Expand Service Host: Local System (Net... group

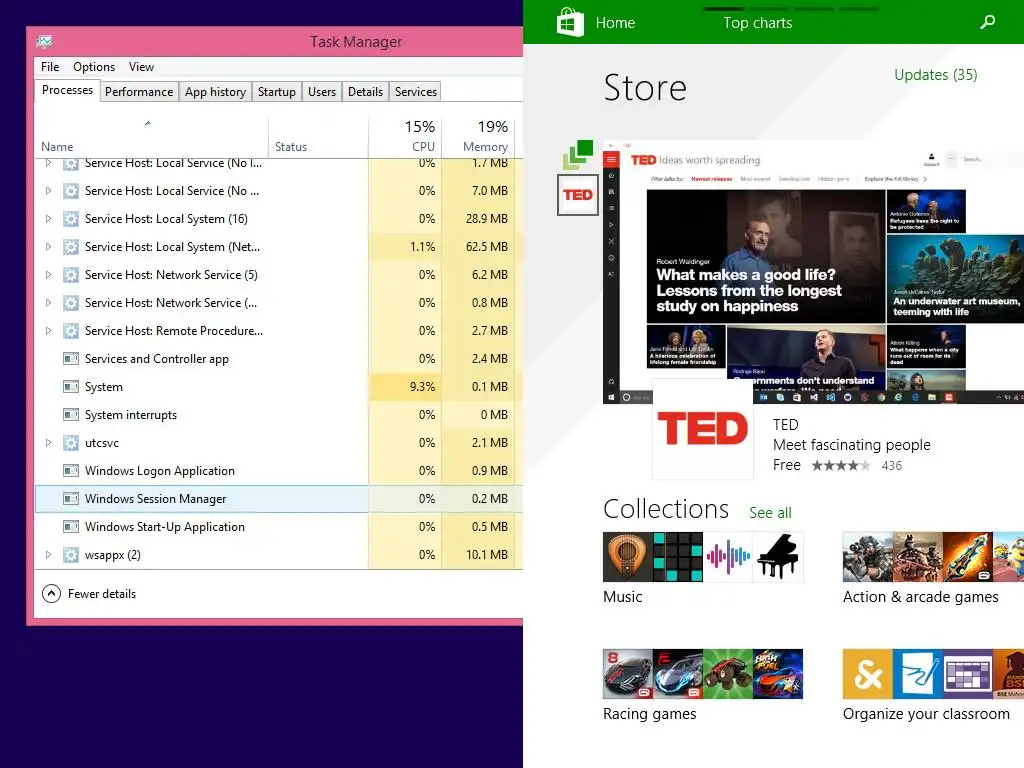tap(48, 247)
